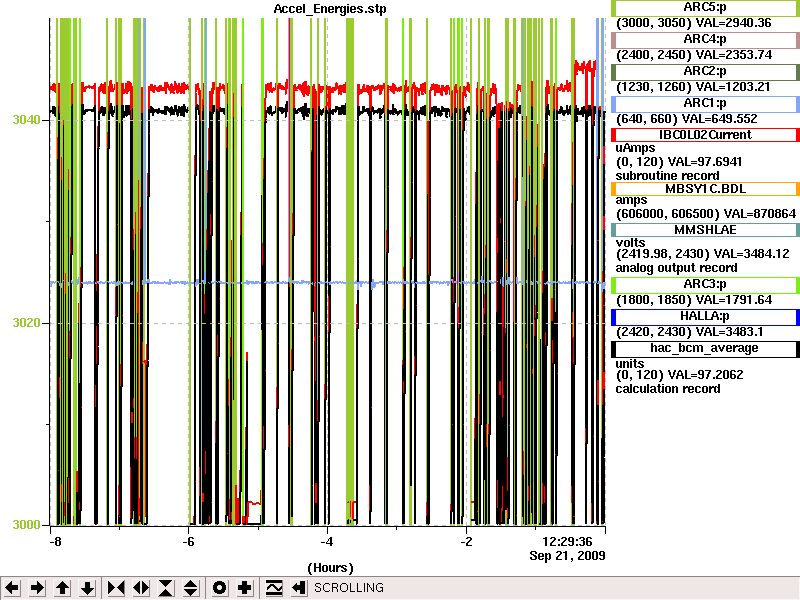Click the 3020 y-axis label
800x600 pixels.
click(27, 323)
